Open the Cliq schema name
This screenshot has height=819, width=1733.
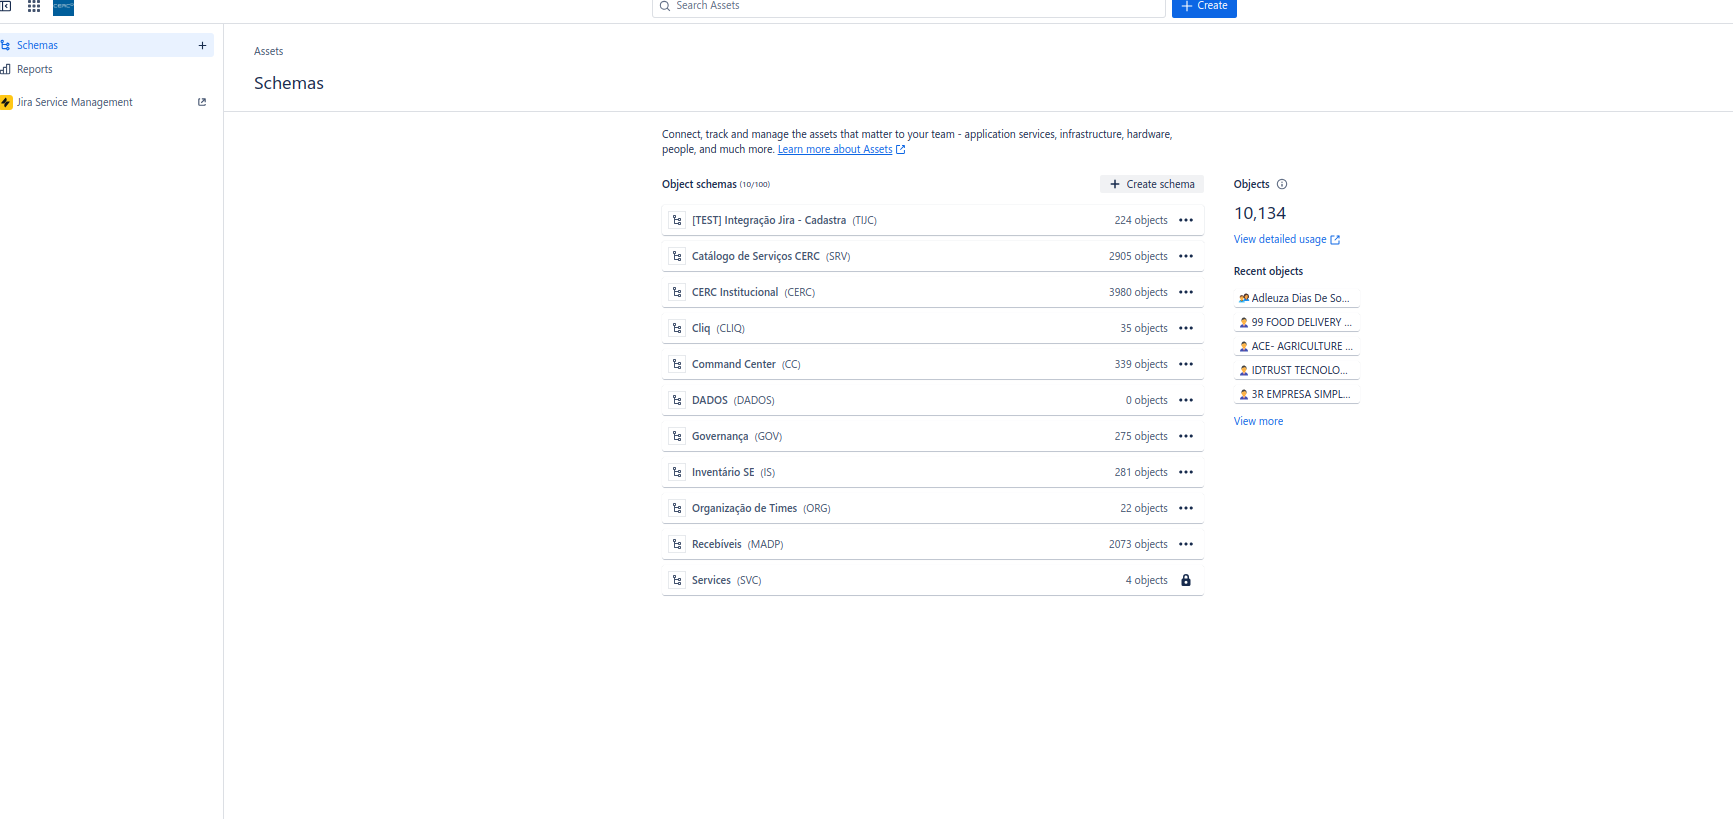click(701, 328)
